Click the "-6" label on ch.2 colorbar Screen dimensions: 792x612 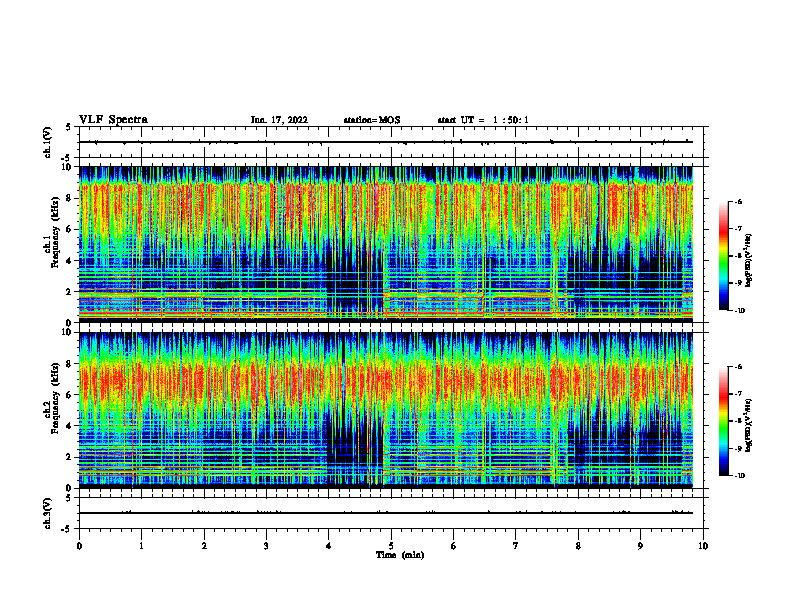[738, 367]
